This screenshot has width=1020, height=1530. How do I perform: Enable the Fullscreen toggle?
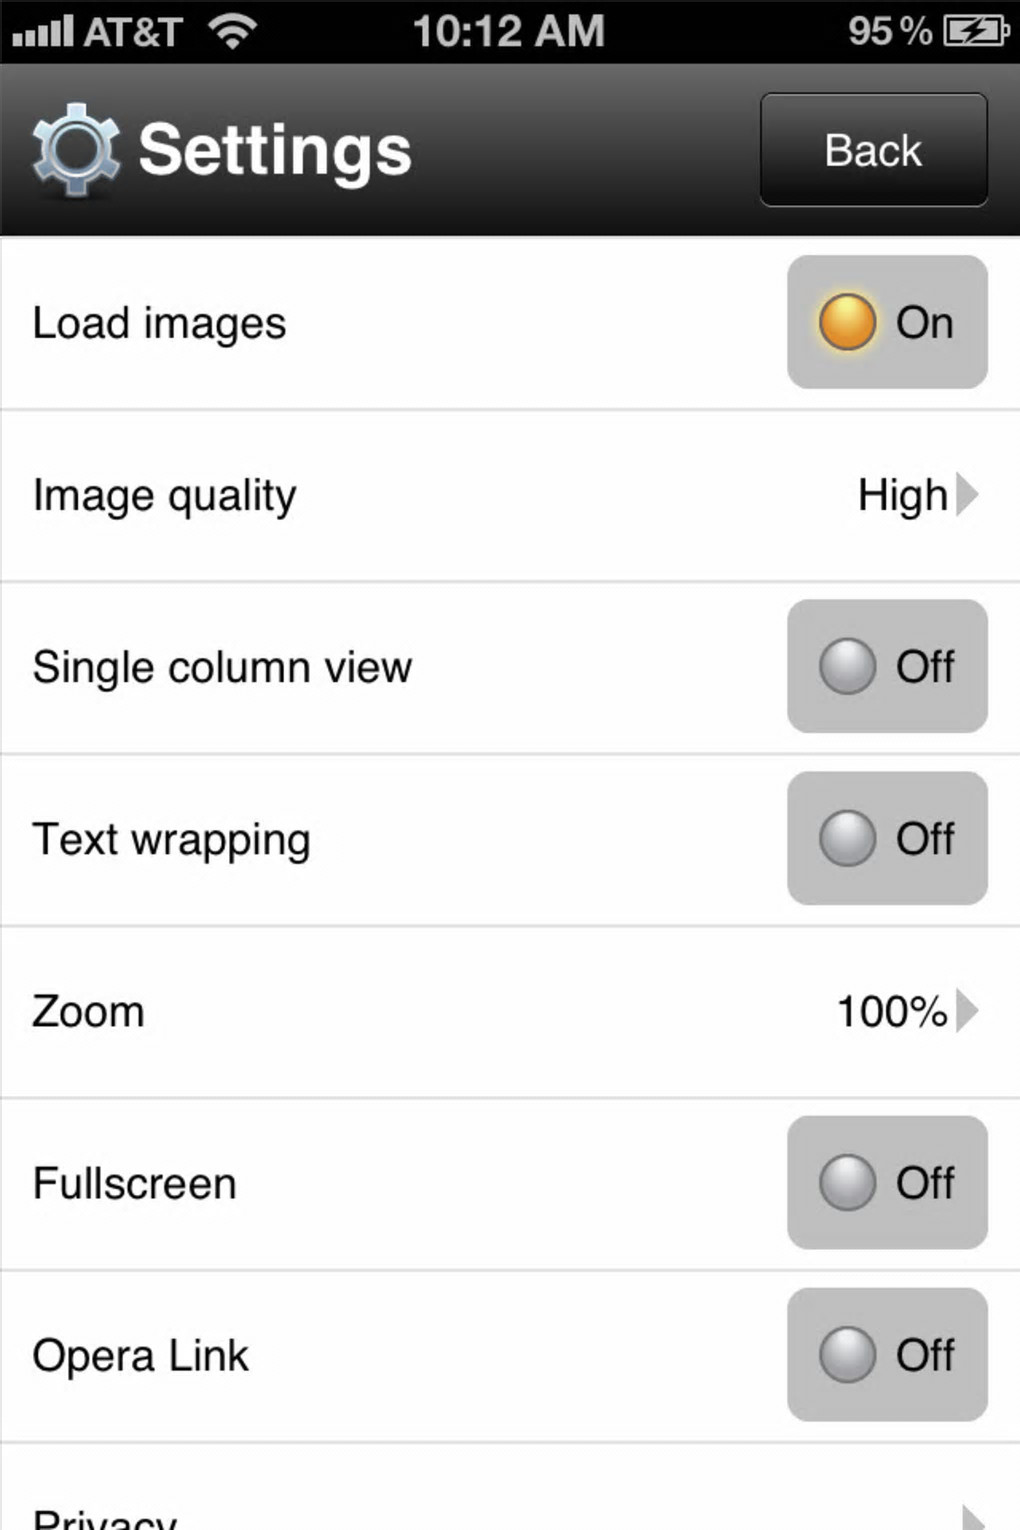[x=887, y=1182]
